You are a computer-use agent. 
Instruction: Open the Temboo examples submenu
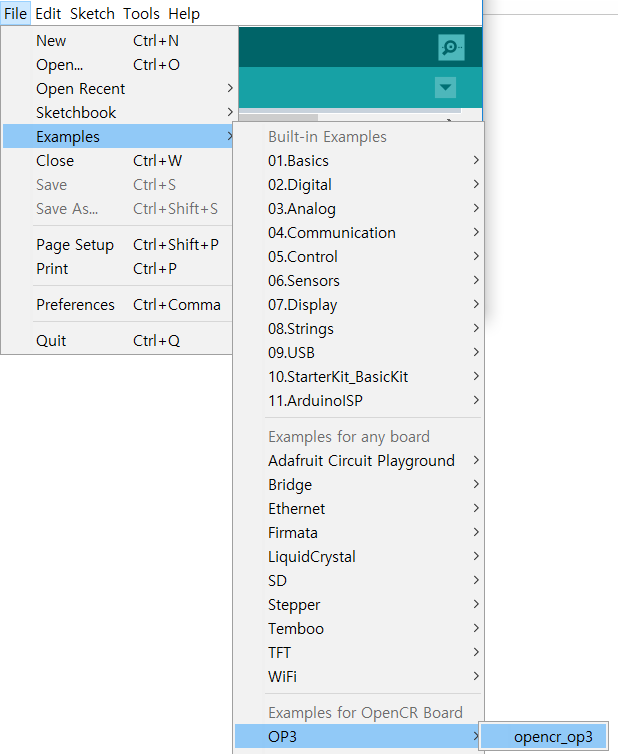click(x=359, y=629)
